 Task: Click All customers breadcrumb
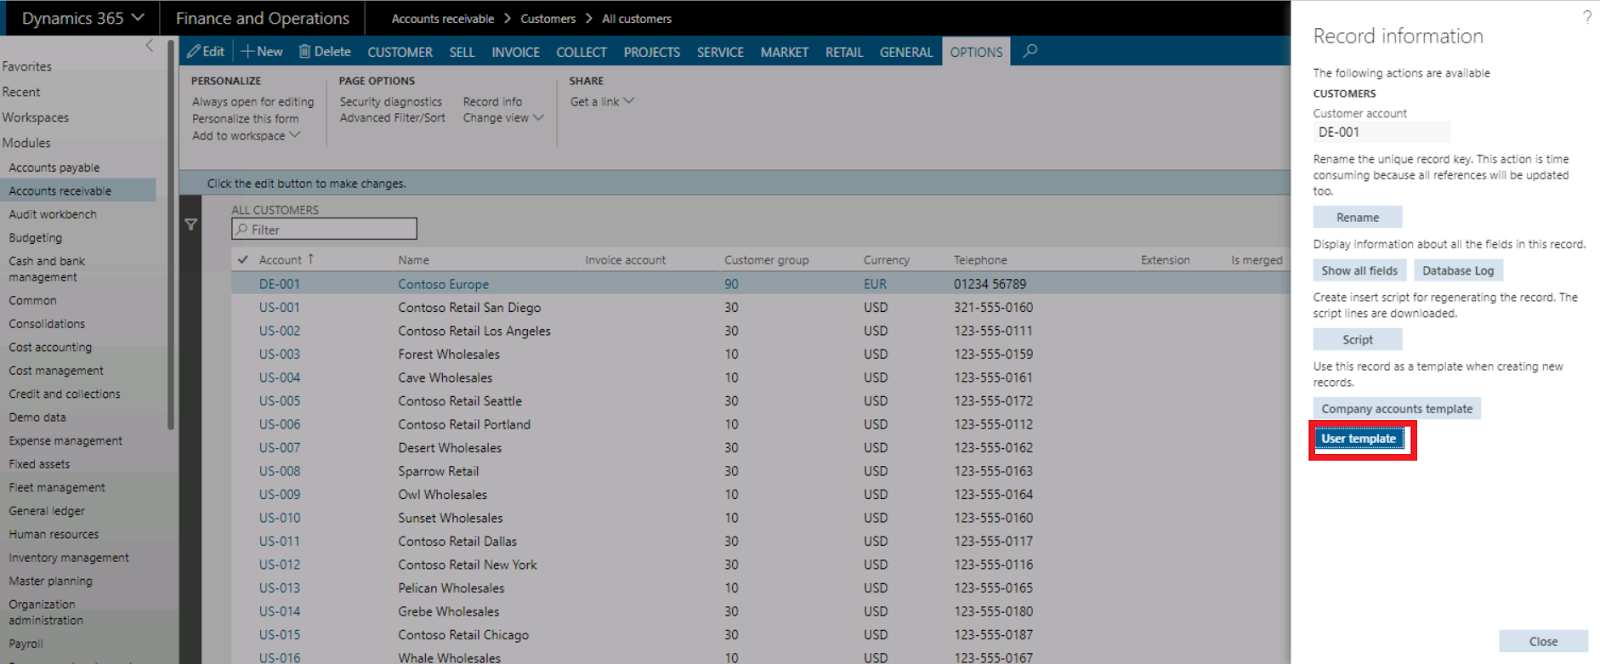637,19
